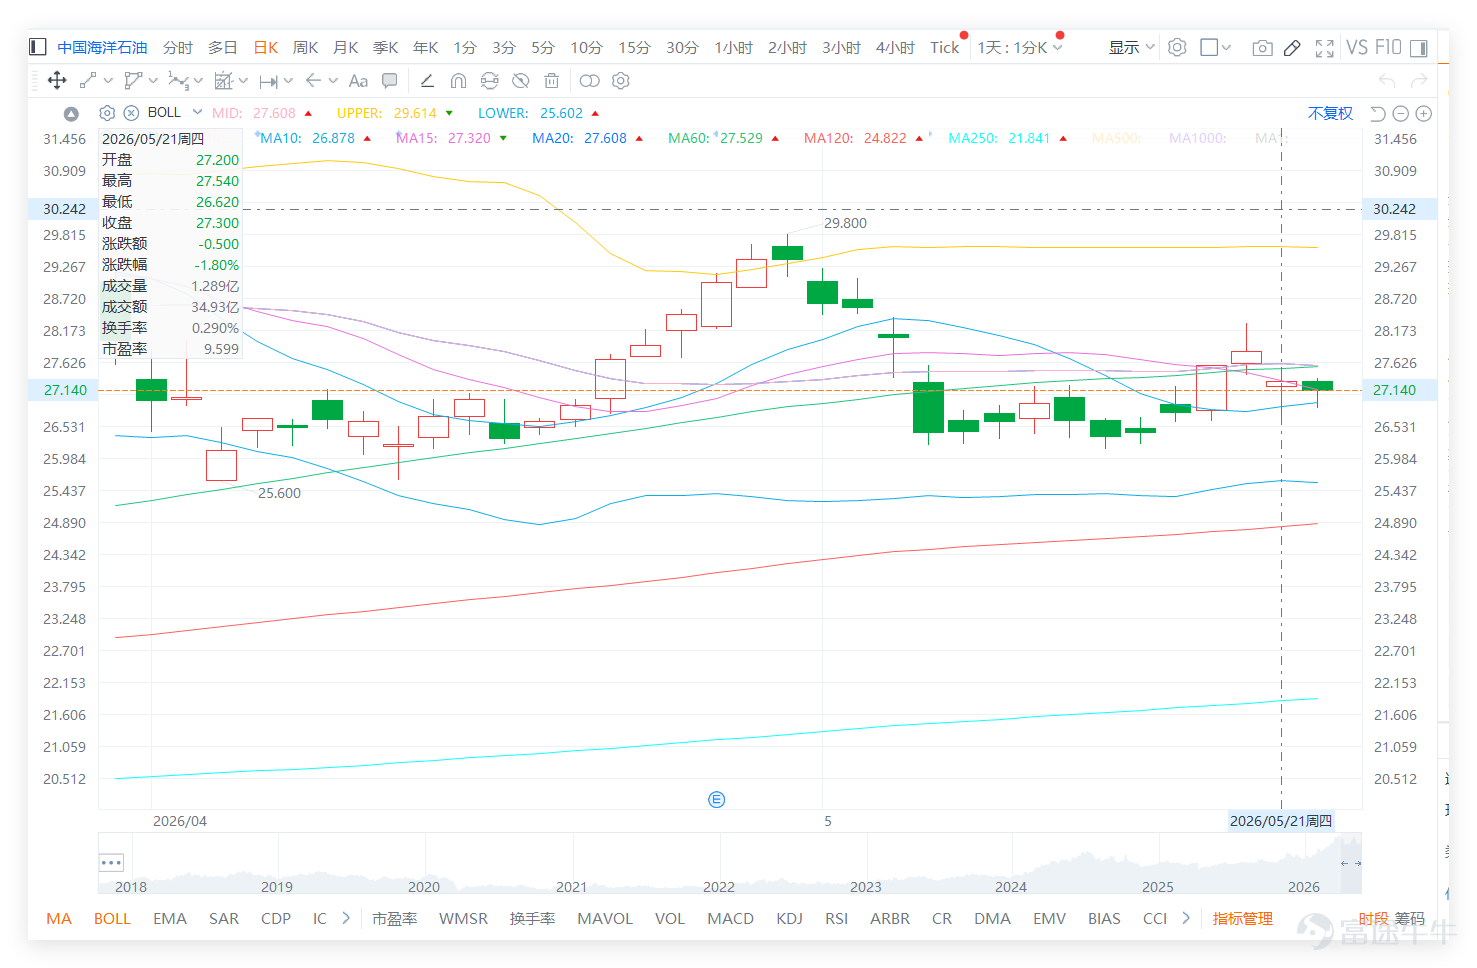Screen dimensions: 1477x968
Task: Zoom in the chart with plus icon
Action: tap(1424, 114)
